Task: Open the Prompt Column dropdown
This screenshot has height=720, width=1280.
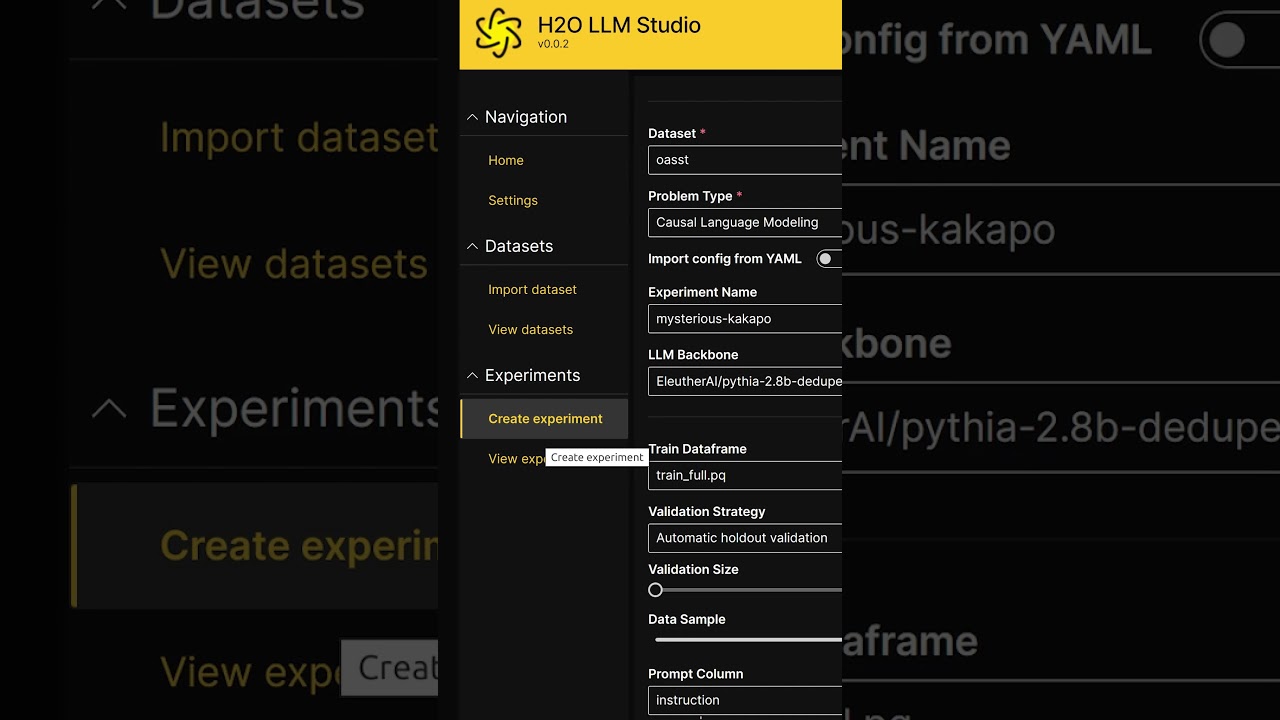Action: click(x=745, y=700)
